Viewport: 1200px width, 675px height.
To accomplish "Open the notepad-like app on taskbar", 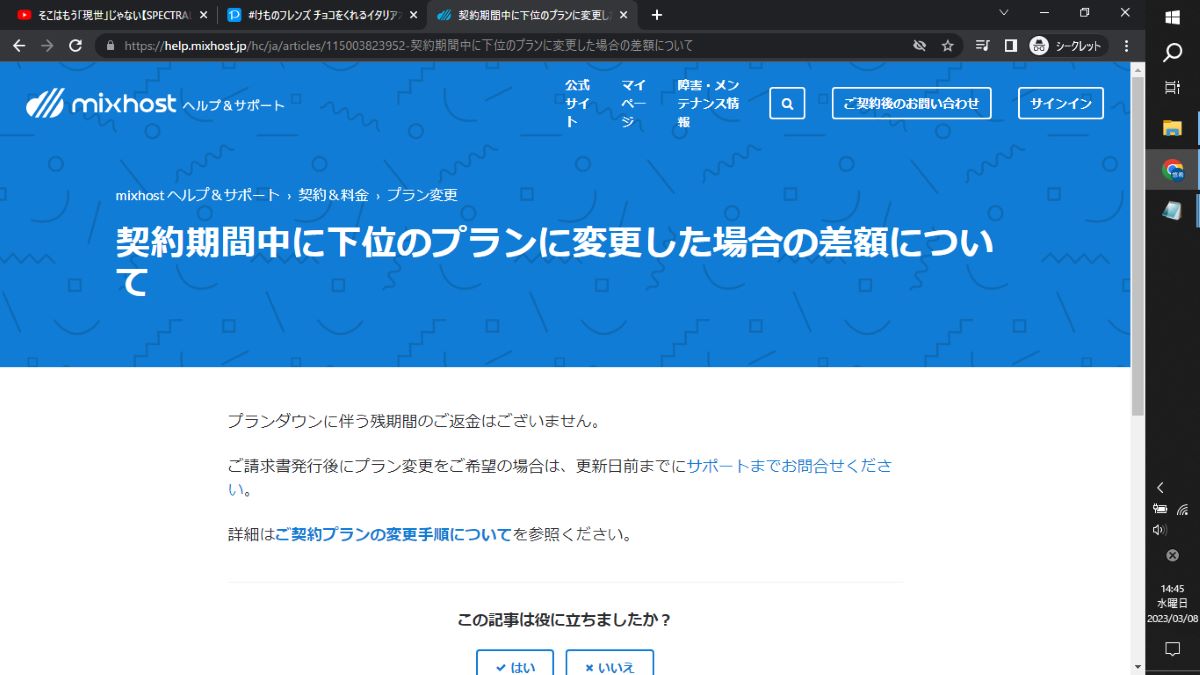I will coord(1173,210).
